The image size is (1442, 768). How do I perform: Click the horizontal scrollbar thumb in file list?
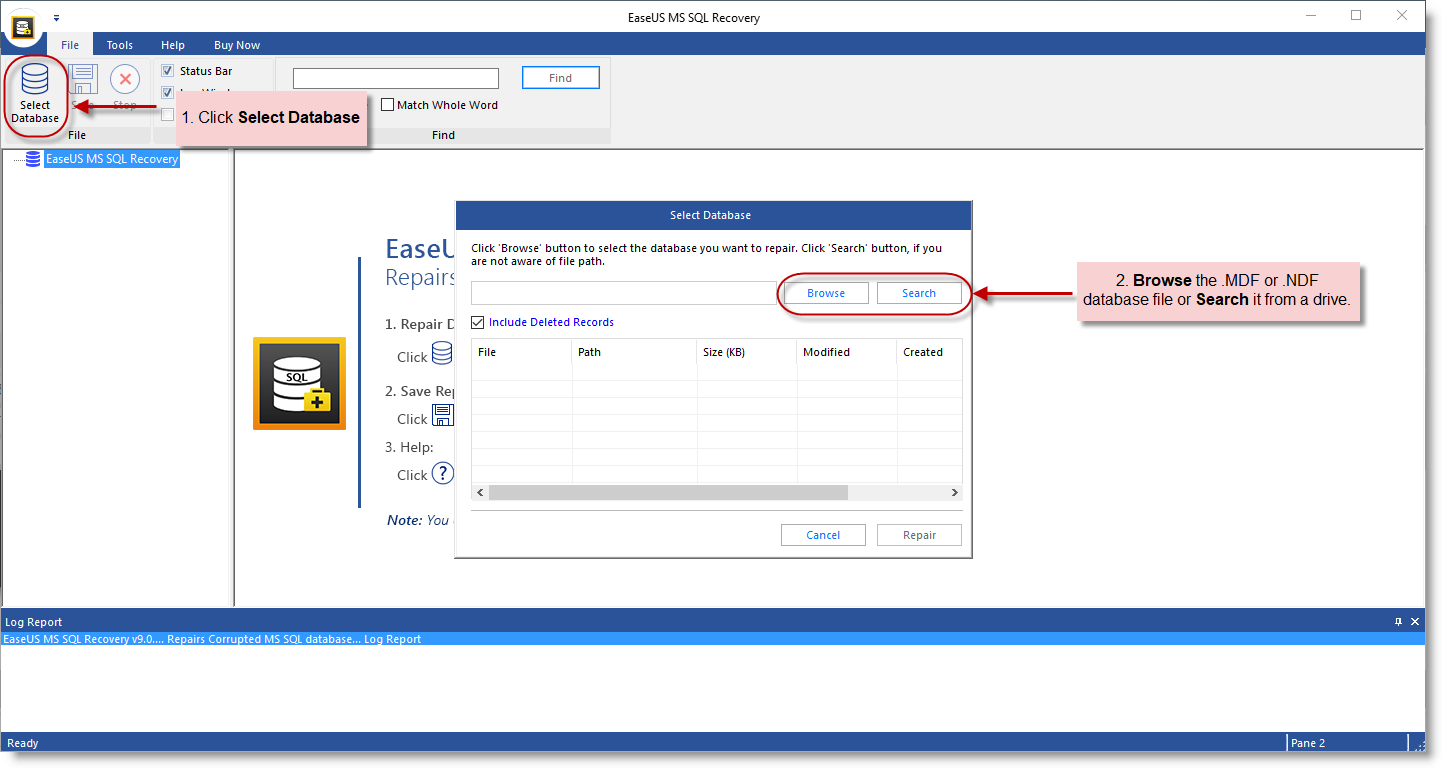668,493
